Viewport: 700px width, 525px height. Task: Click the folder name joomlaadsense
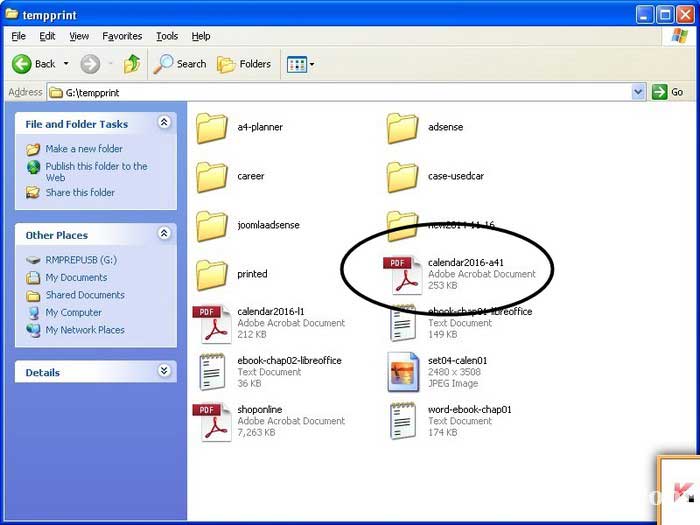tap(268, 225)
